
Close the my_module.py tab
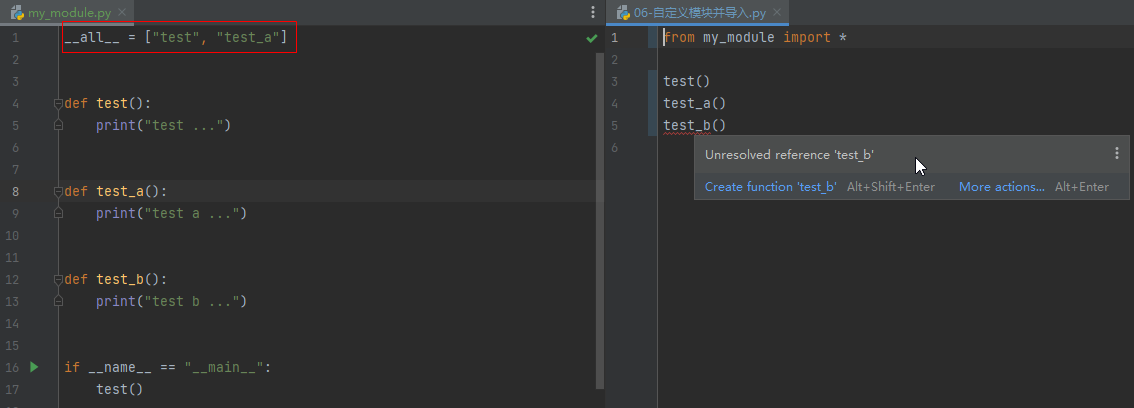pos(121,14)
